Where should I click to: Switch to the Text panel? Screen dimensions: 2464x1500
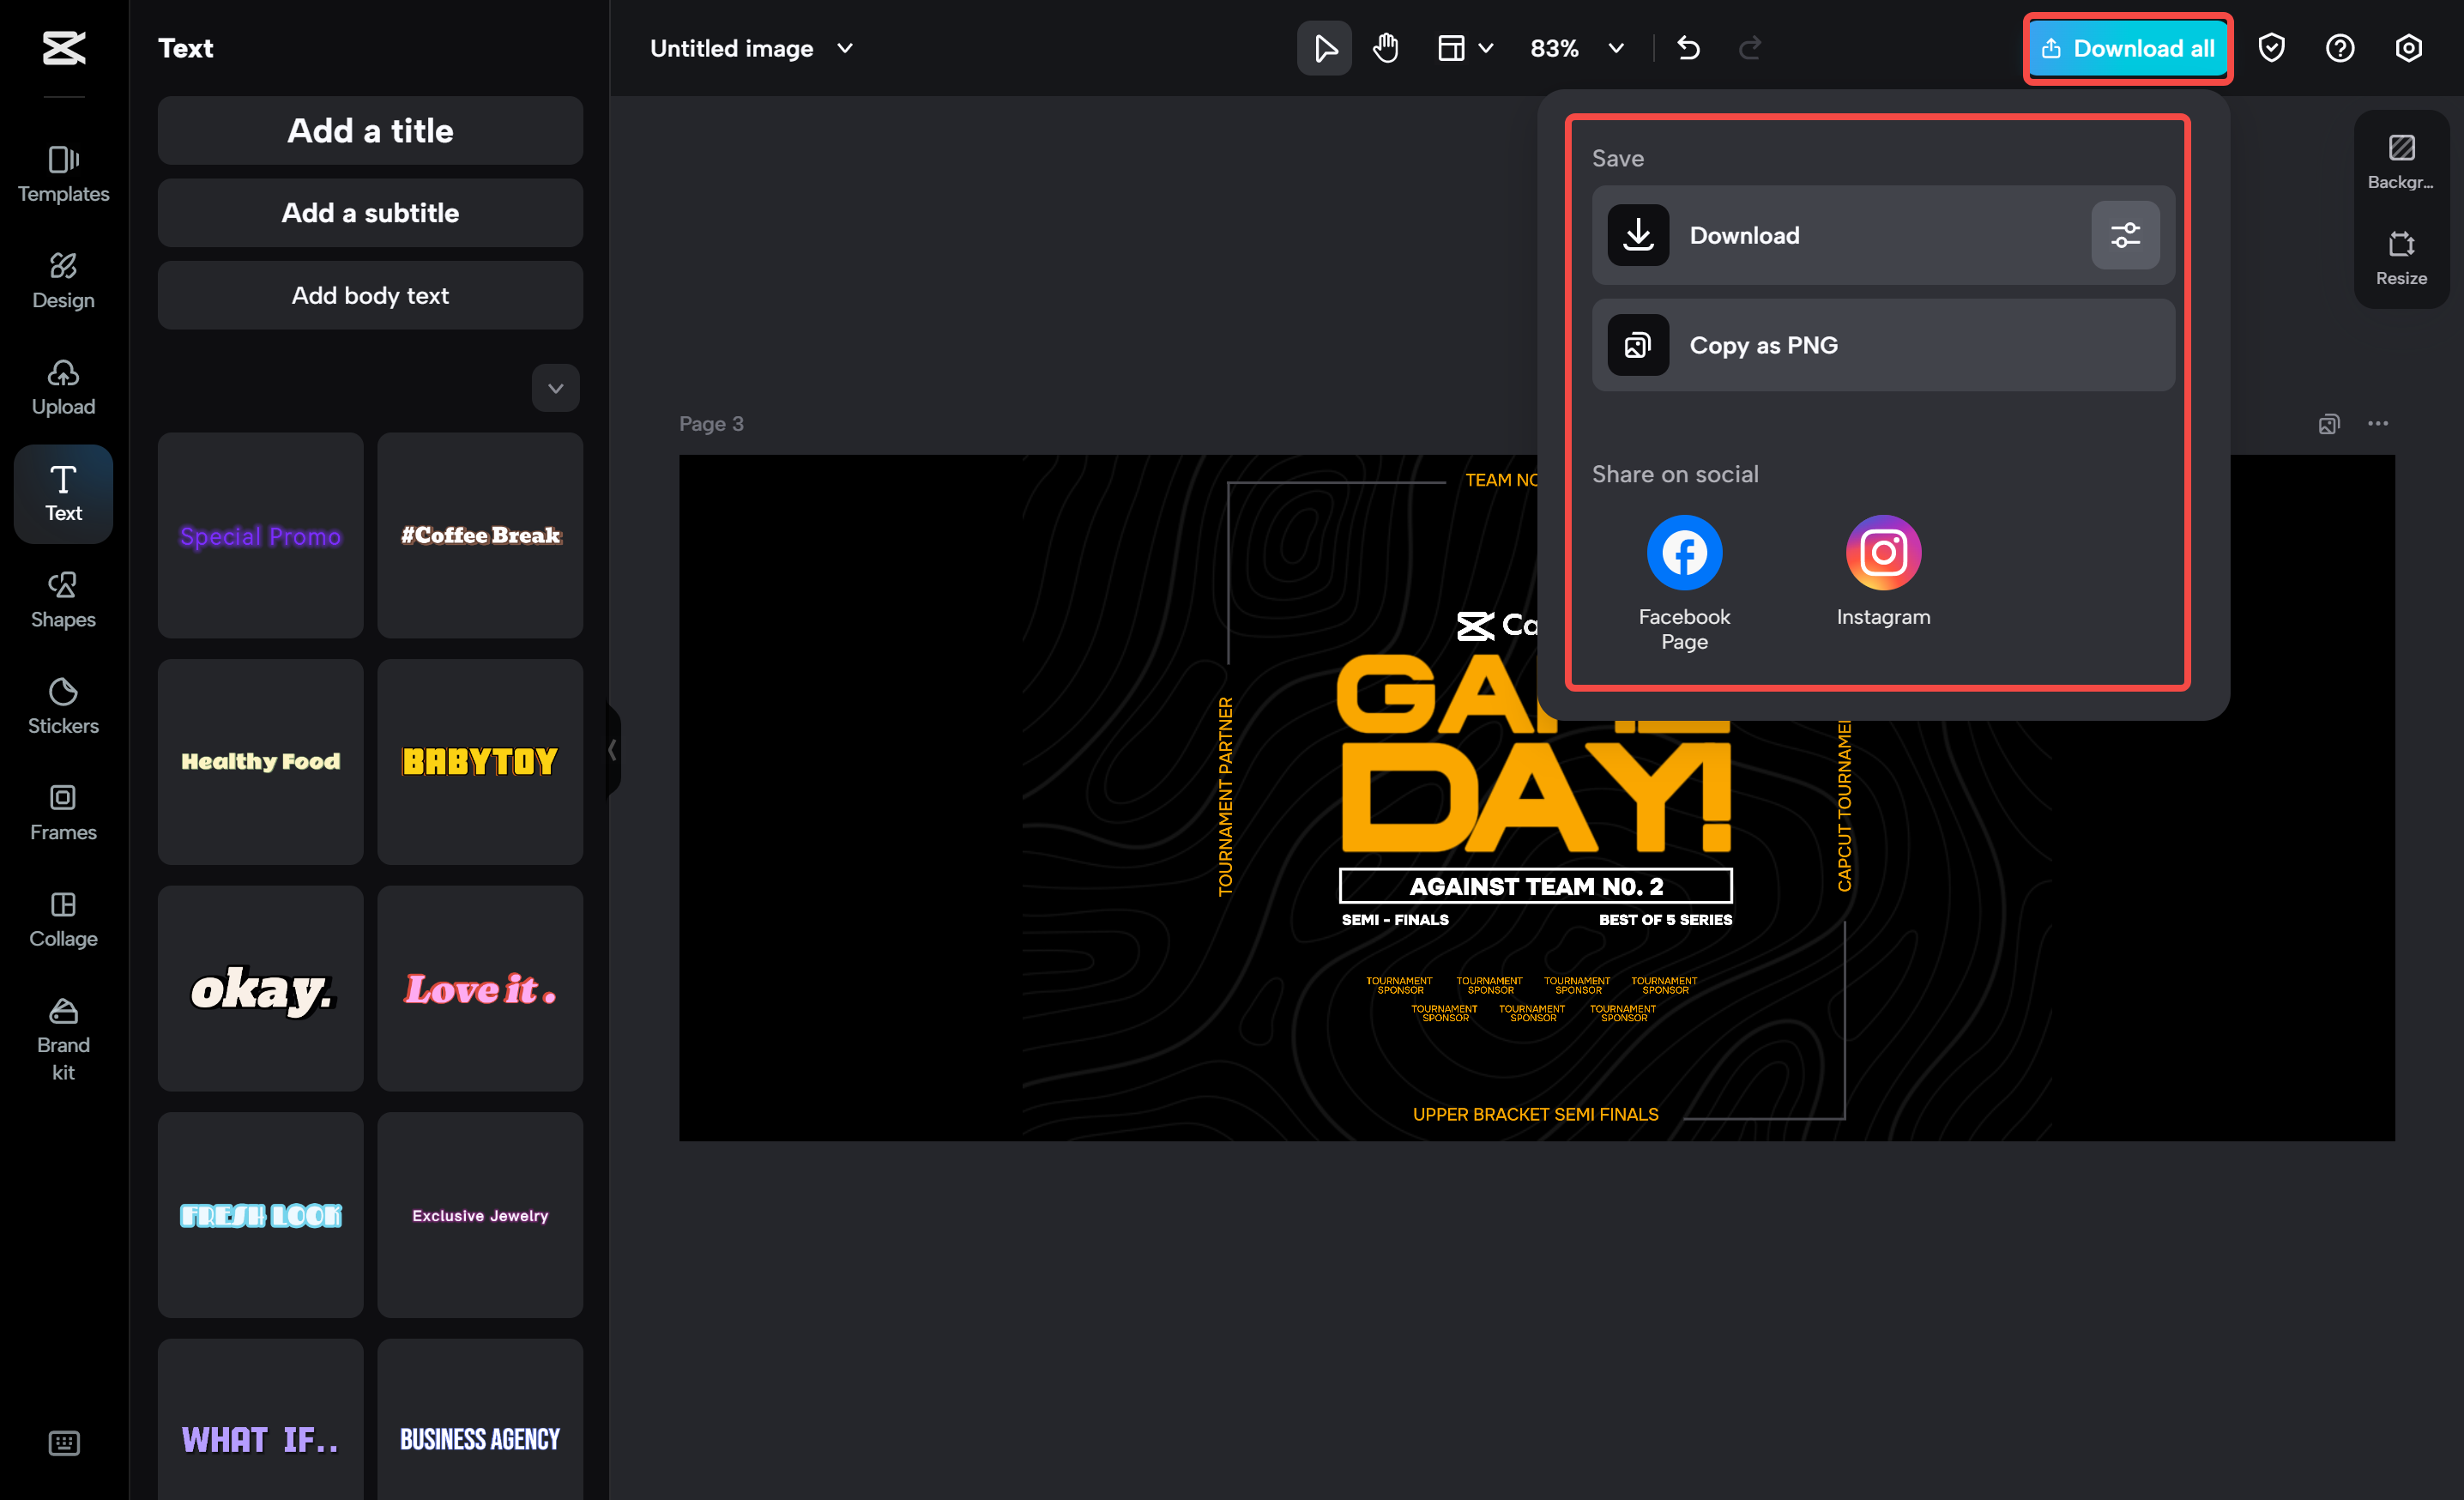[x=63, y=493]
